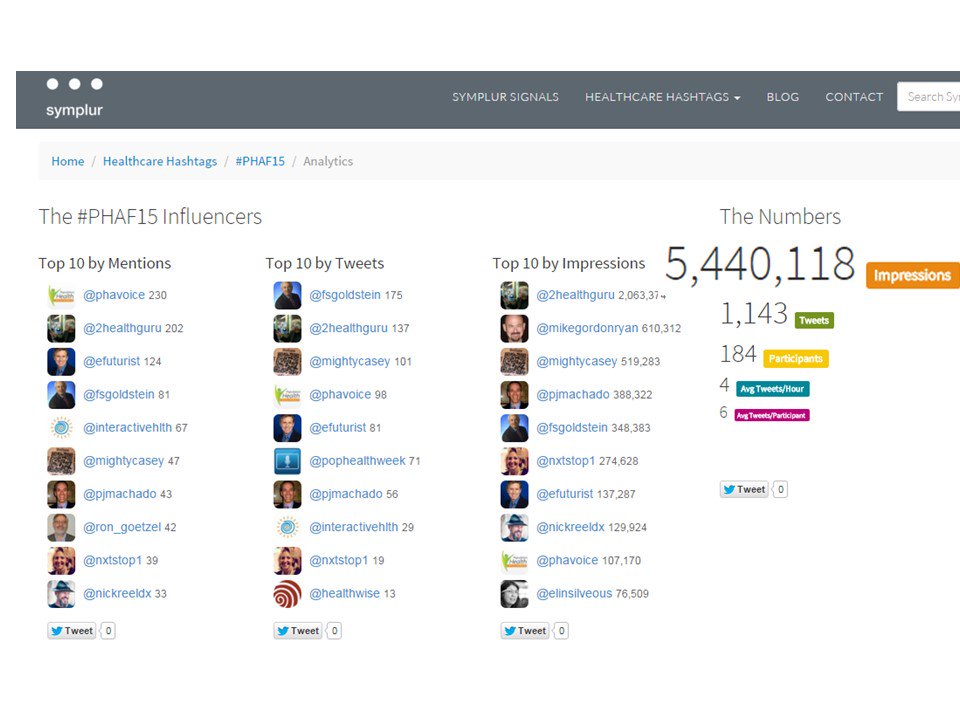
Task: Tweet the Top 10 by Mentions list
Action: (x=72, y=631)
